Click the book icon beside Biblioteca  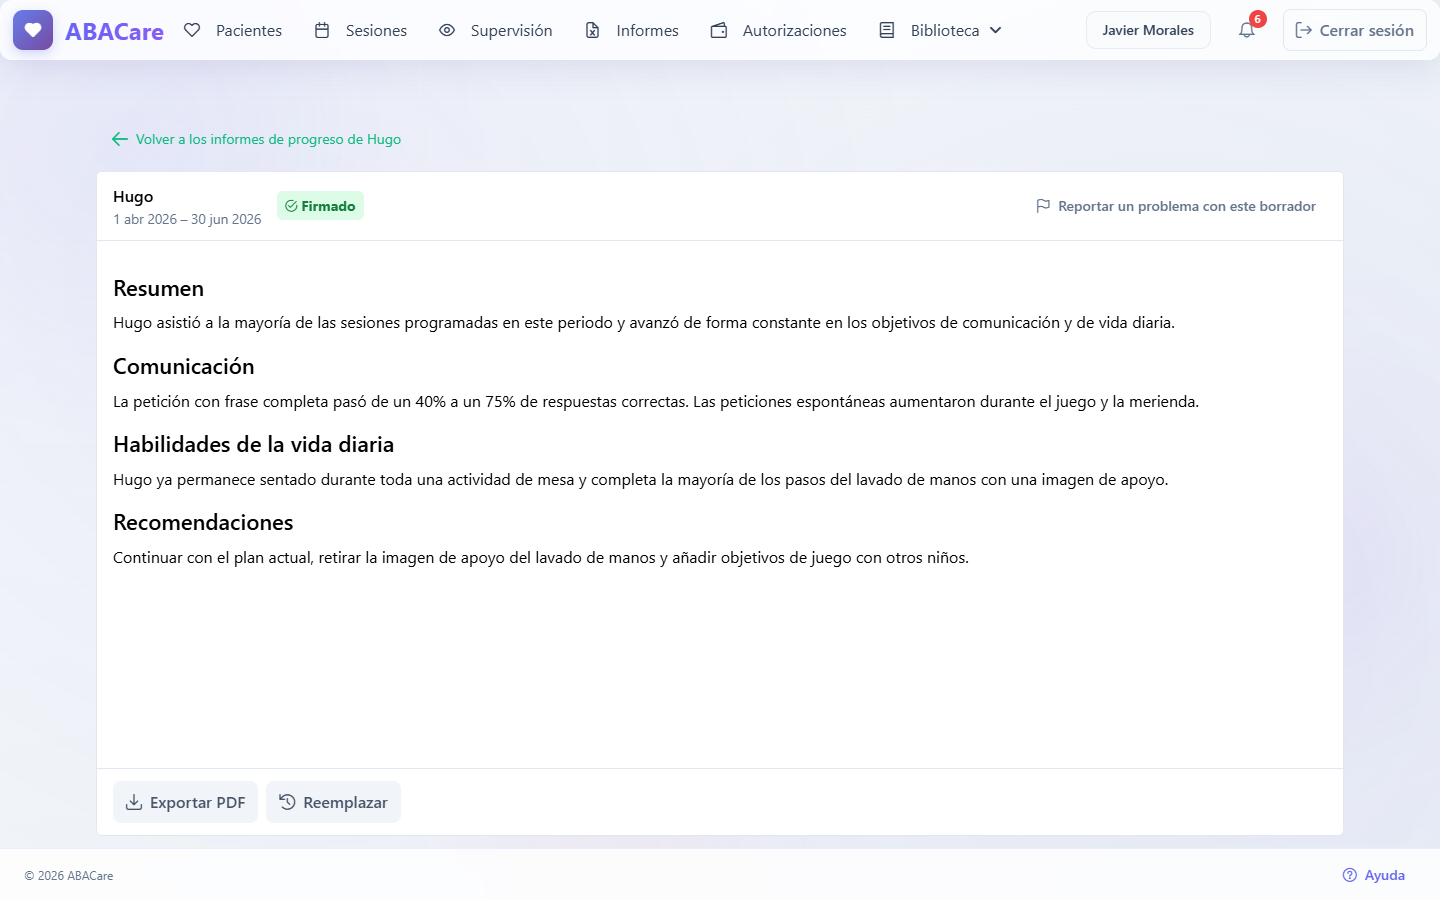coord(887,30)
